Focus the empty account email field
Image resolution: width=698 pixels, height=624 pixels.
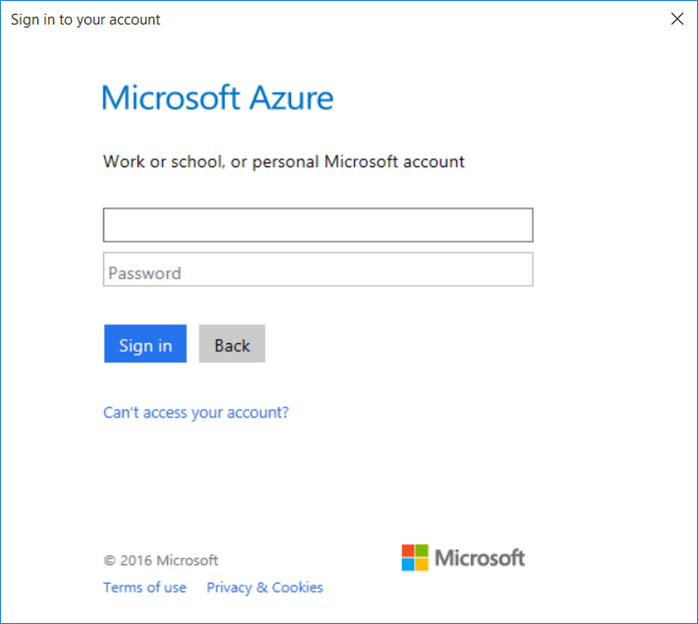[x=318, y=225]
